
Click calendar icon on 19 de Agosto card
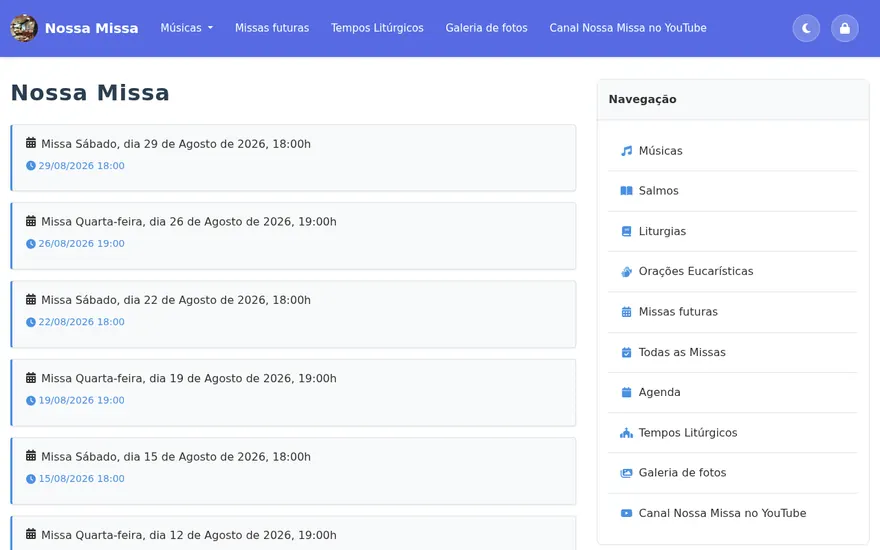coord(31,378)
